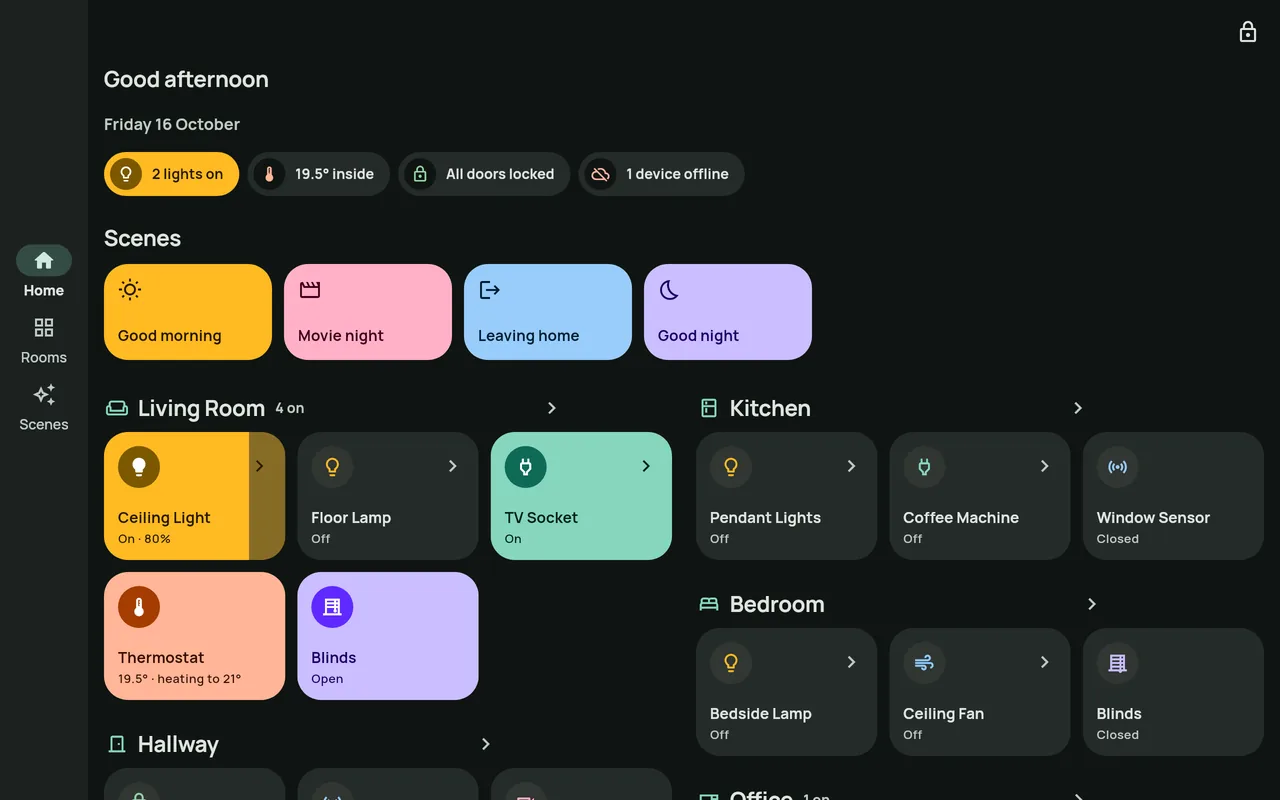This screenshot has width=1280, height=800.
Task: Activate the Leaving home scene
Action: click(548, 312)
